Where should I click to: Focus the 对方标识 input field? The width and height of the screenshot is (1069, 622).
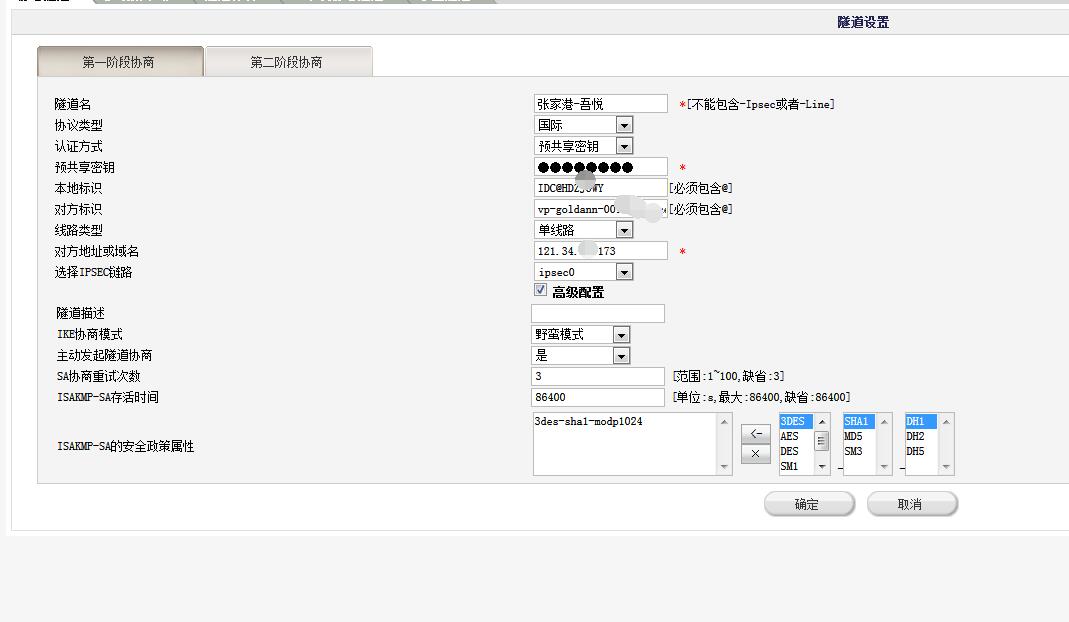pos(601,209)
